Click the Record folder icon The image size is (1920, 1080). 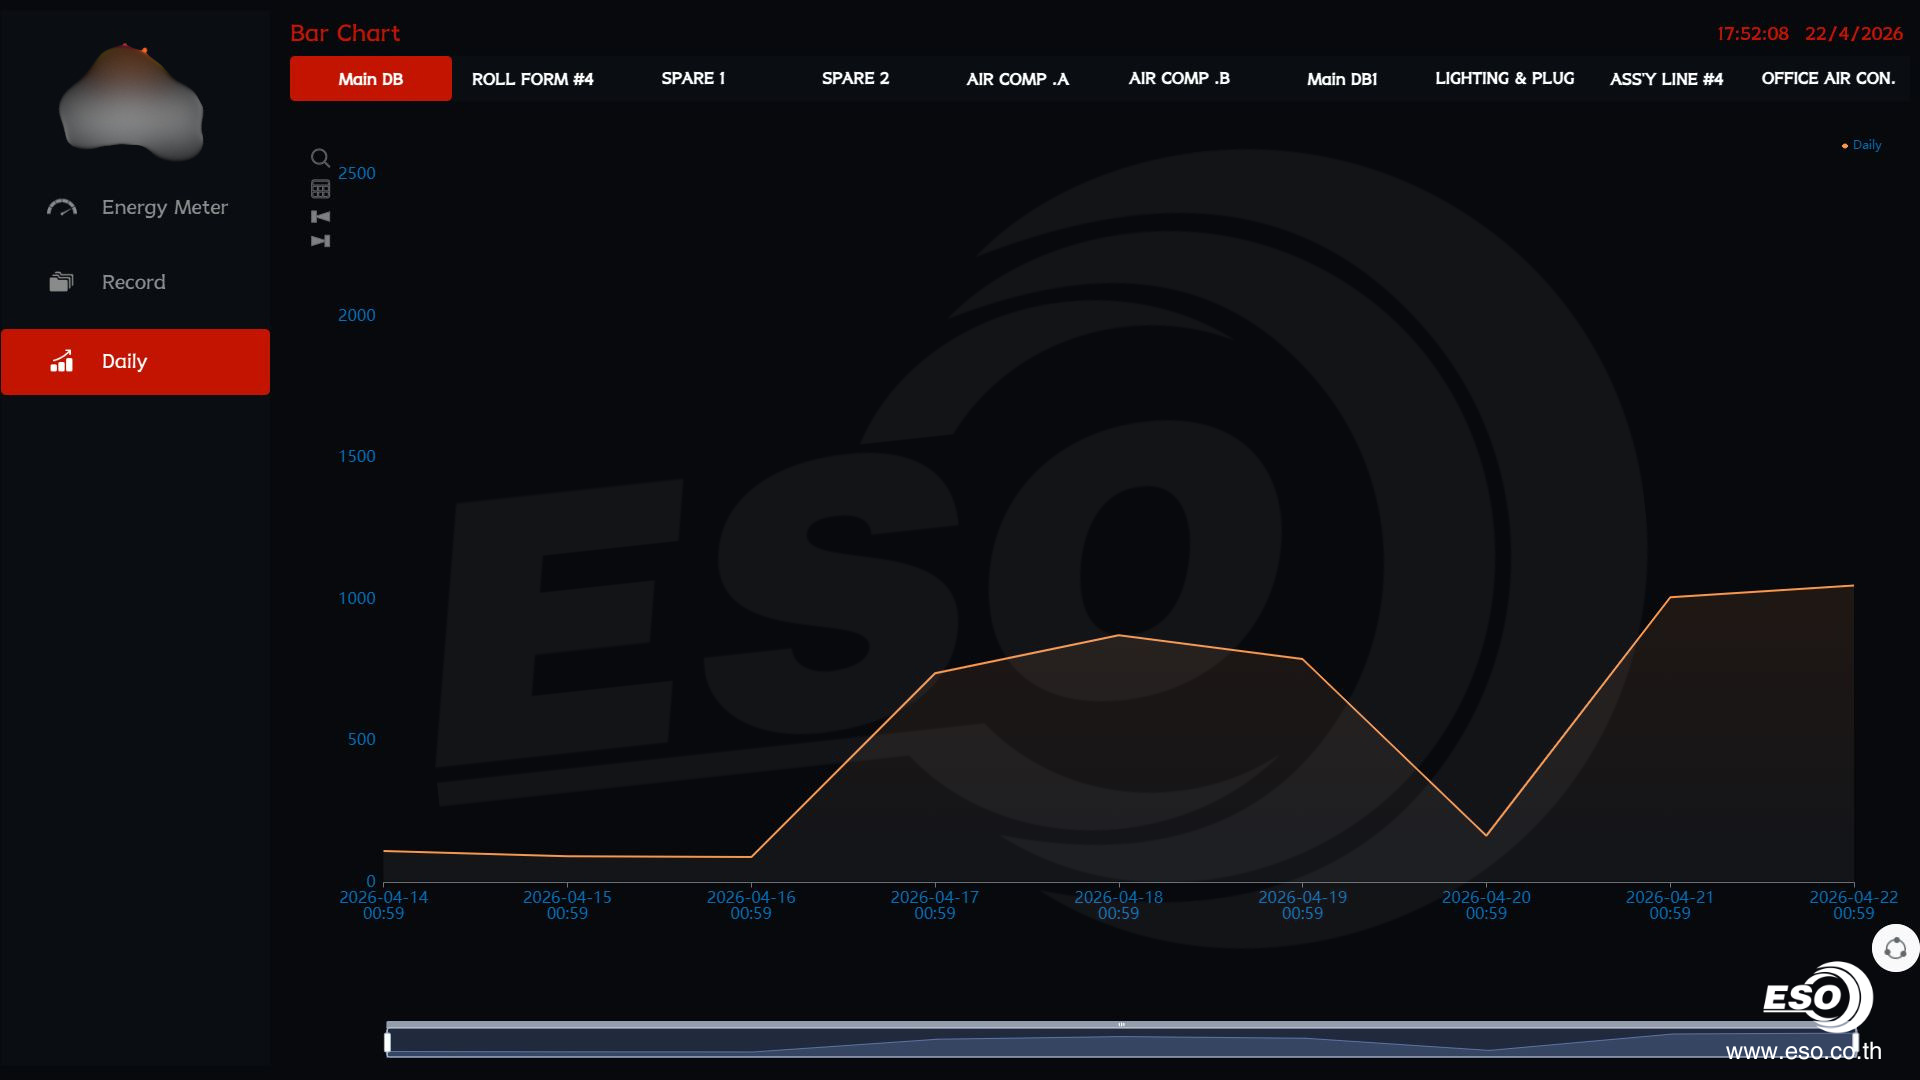(x=62, y=282)
